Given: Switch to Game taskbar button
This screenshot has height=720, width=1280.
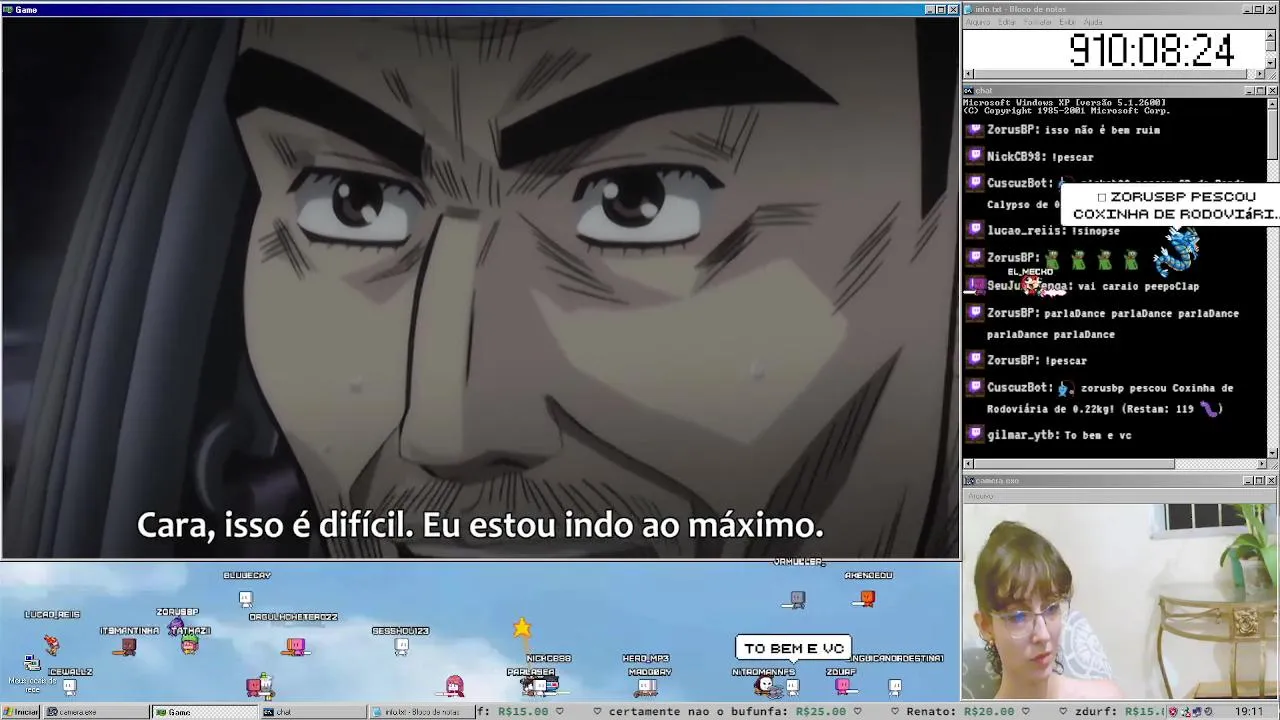Looking at the screenshot, I should [203, 712].
